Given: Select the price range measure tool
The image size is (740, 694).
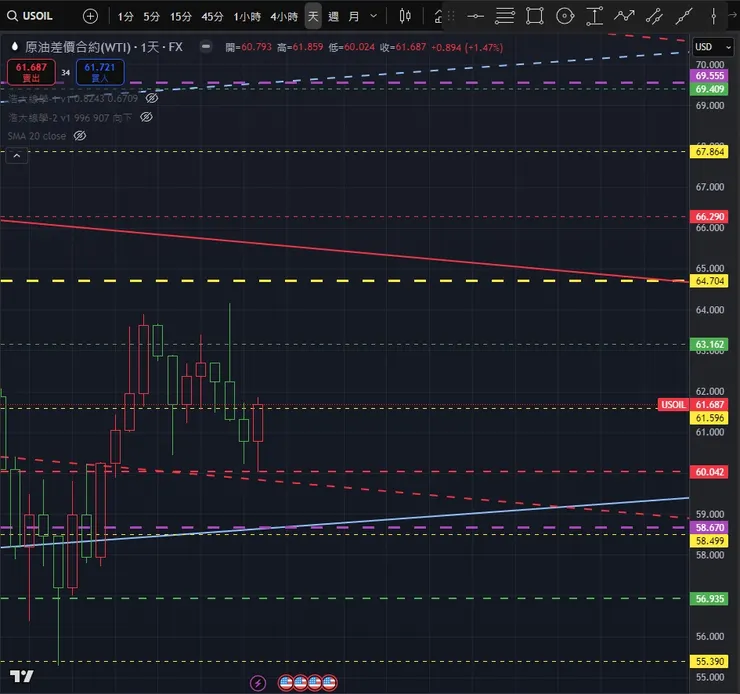Looking at the screenshot, I should [595, 16].
